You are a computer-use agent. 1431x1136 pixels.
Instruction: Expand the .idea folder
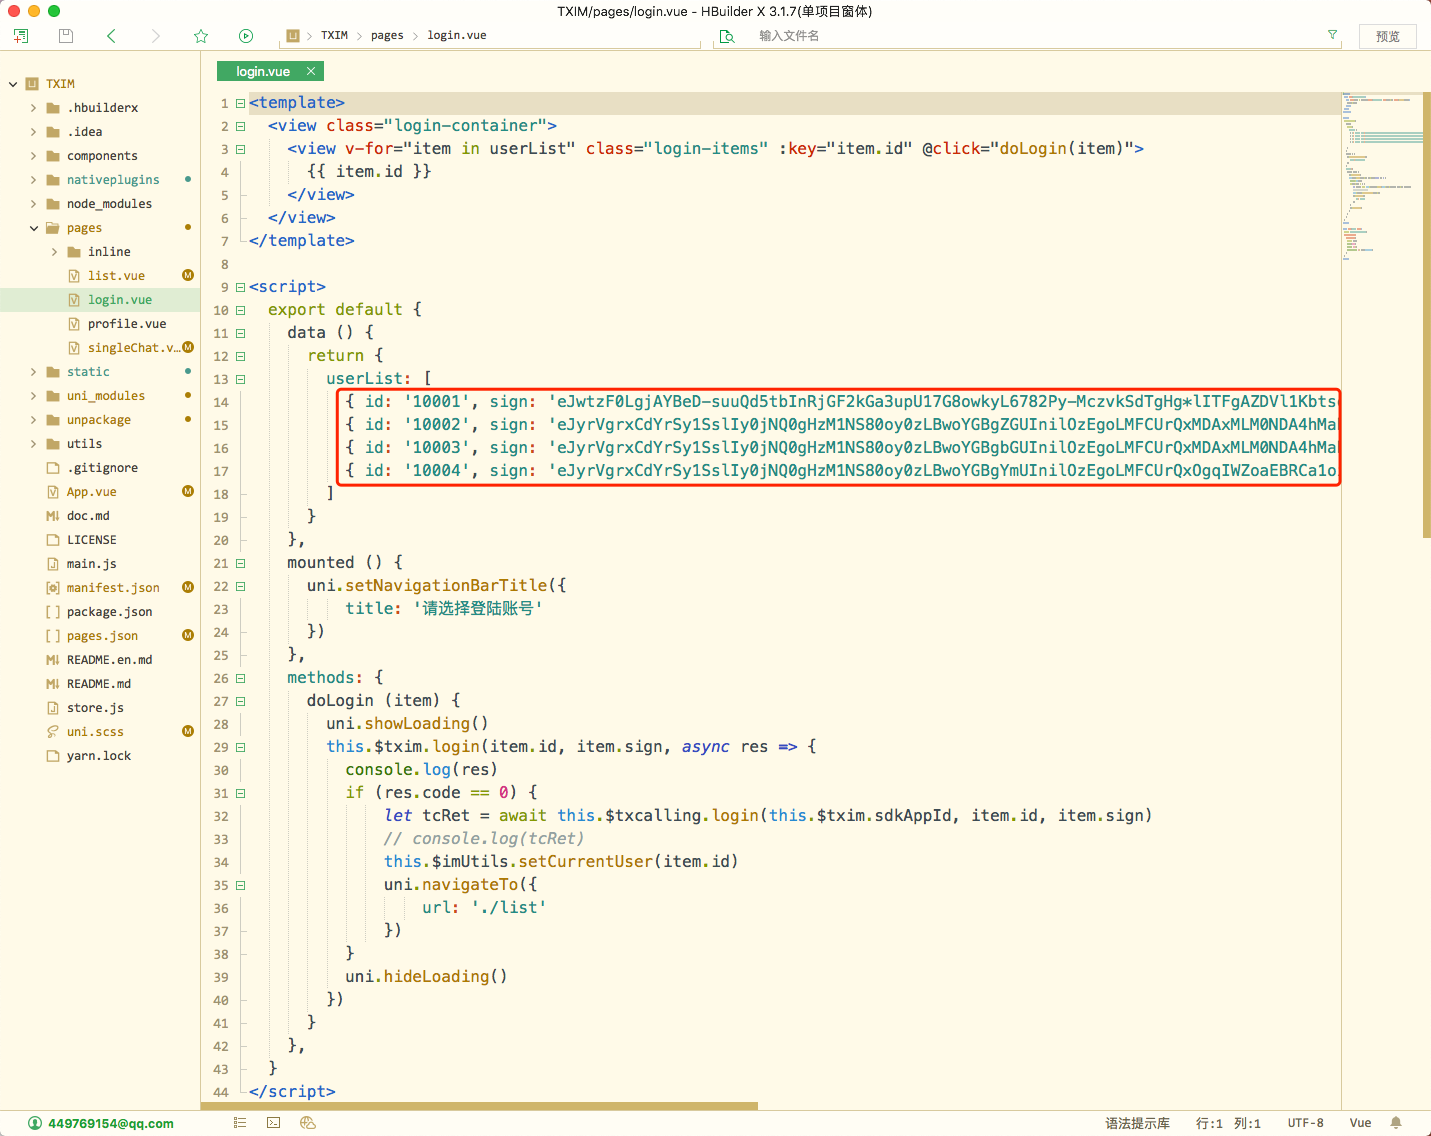(x=34, y=132)
